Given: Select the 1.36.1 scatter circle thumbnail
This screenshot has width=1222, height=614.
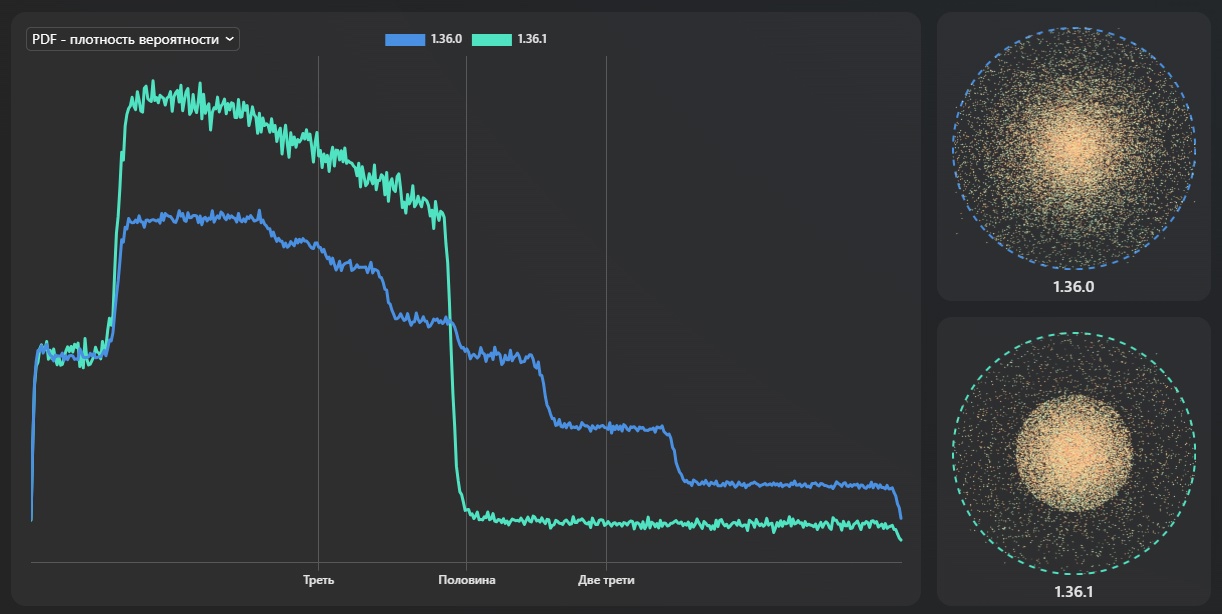Looking at the screenshot, I should (1074, 453).
